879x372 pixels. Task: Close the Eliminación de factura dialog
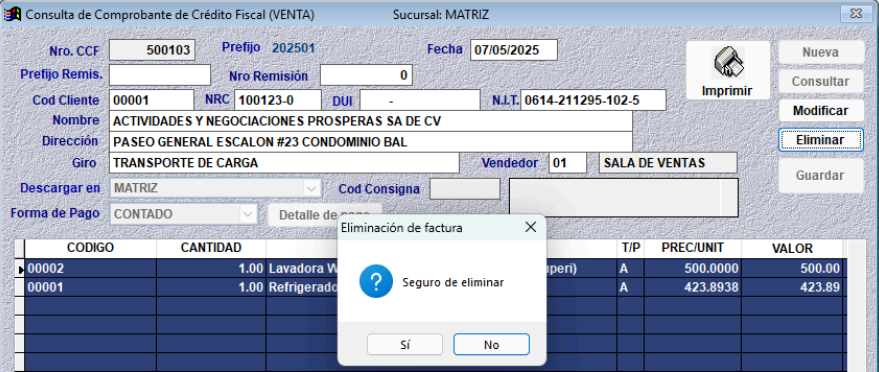(x=530, y=227)
